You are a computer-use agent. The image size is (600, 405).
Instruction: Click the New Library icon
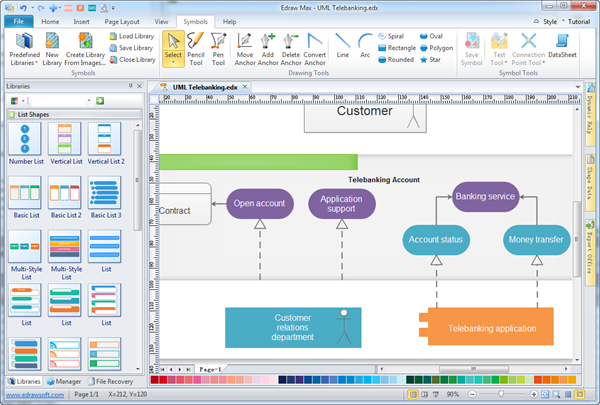pyautogui.click(x=51, y=49)
